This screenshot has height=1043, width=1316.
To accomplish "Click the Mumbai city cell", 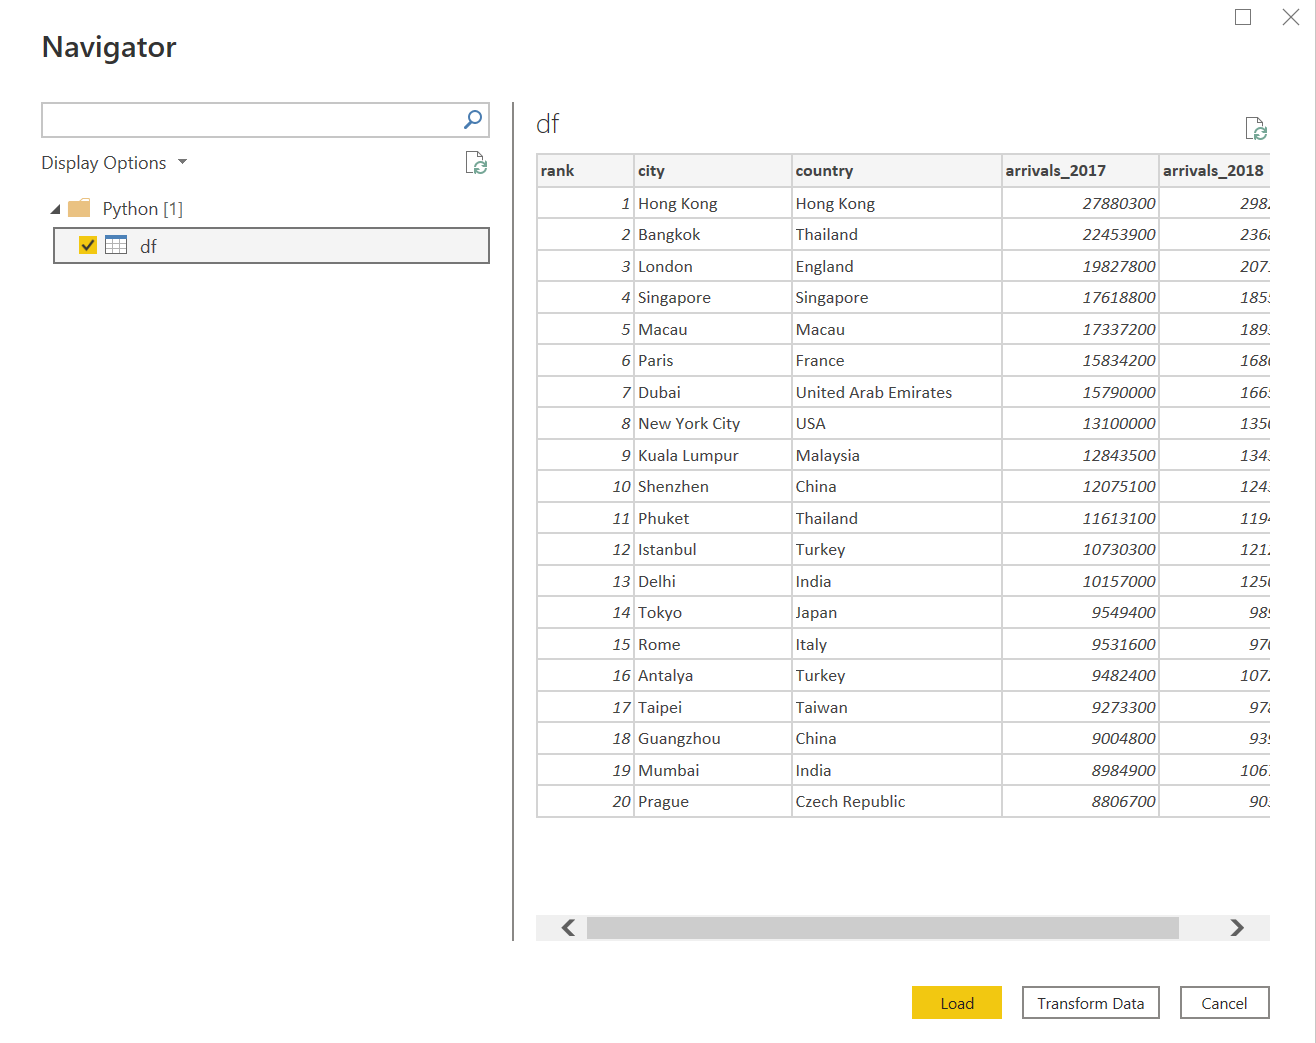I will click(713, 770).
